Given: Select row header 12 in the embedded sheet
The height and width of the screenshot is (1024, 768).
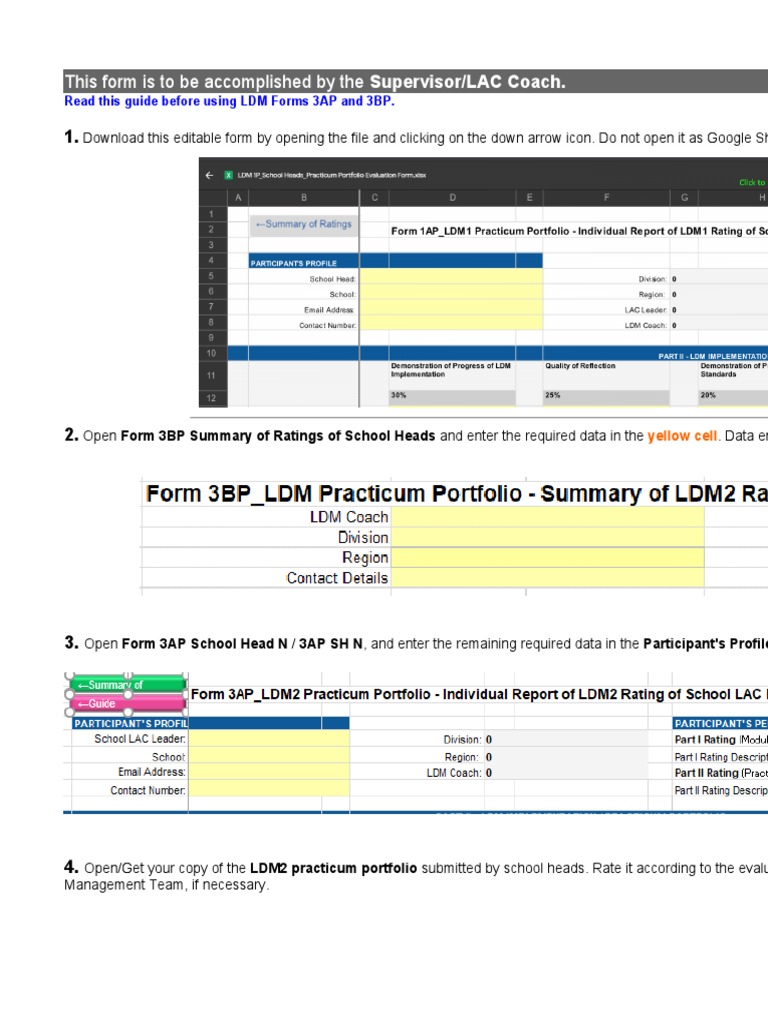Looking at the screenshot, I should (212, 398).
